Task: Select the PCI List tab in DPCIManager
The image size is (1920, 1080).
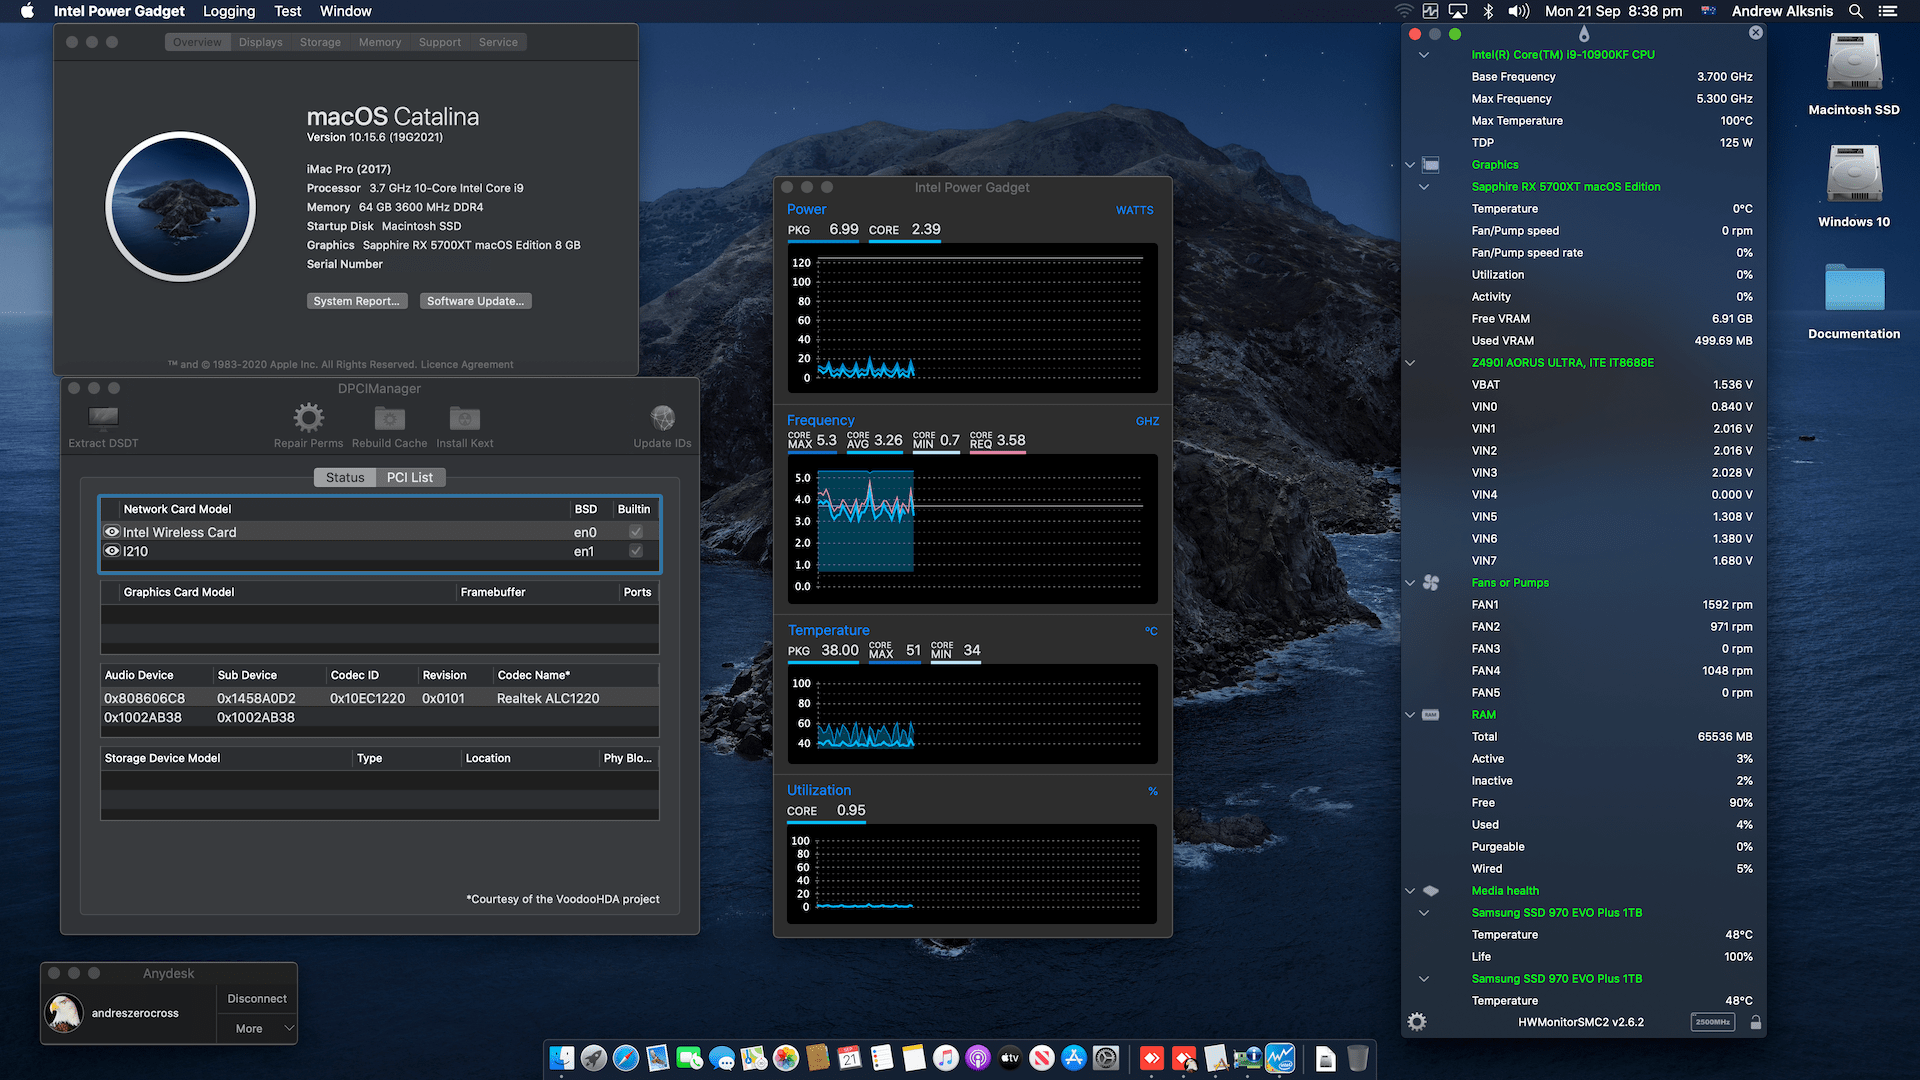Action: [x=410, y=478]
